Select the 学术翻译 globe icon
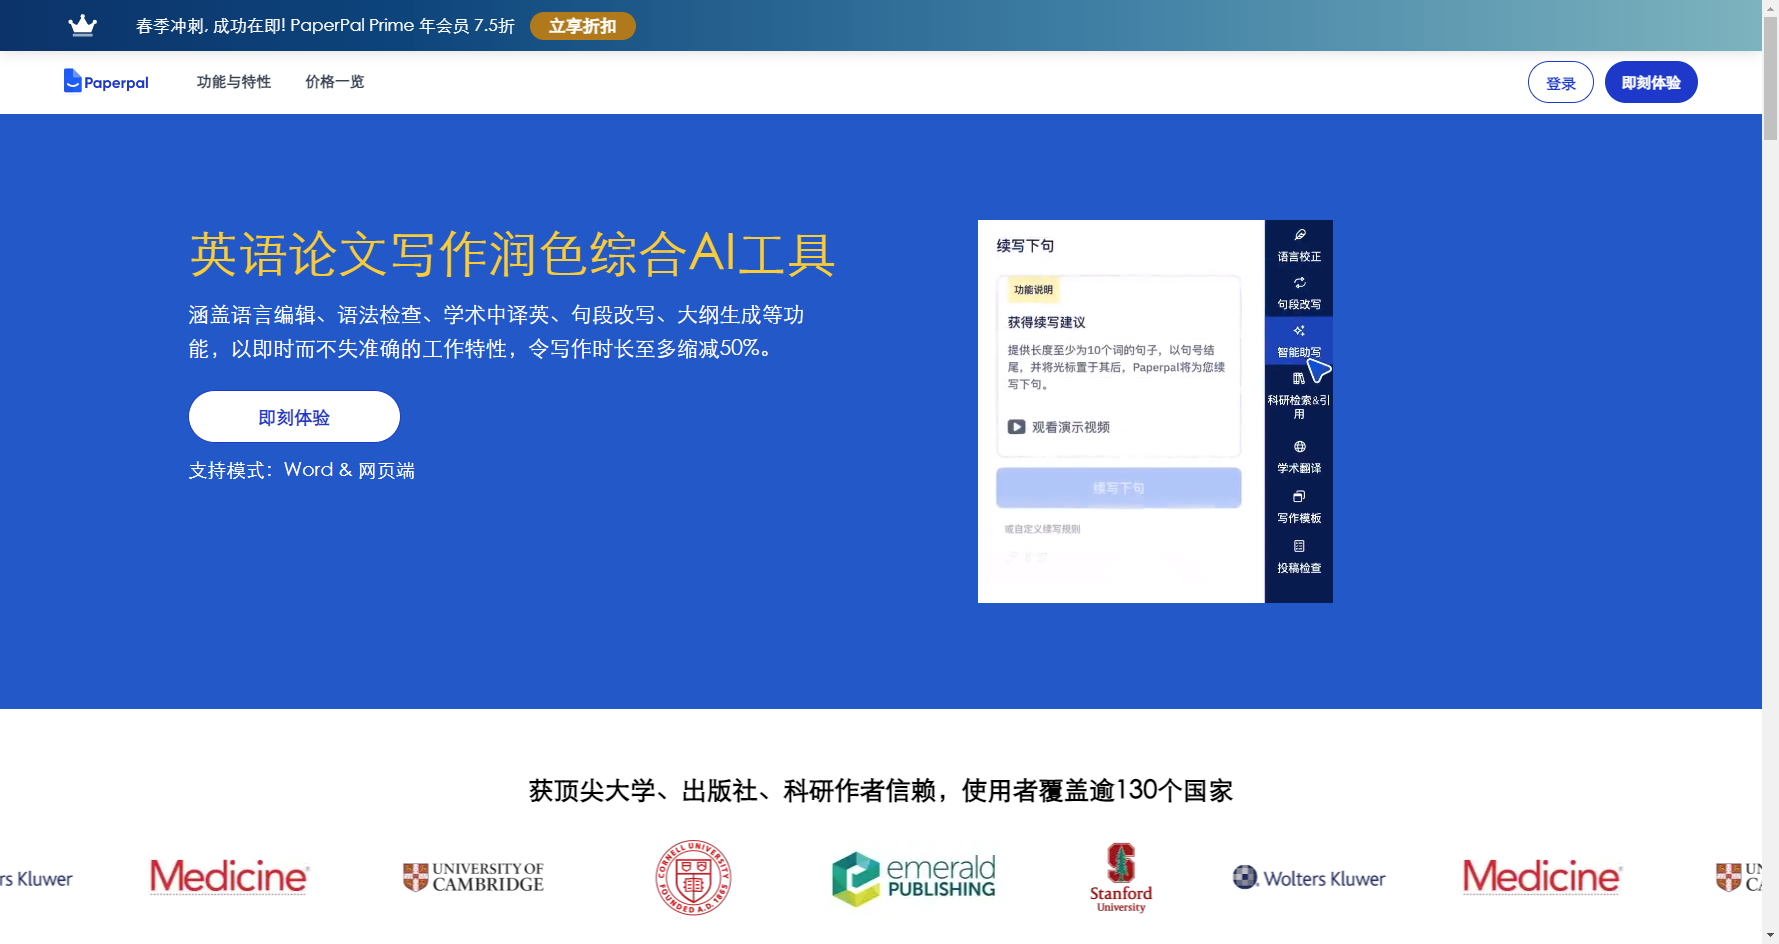This screenshot has width=1779, height=944. (1299, 456)
